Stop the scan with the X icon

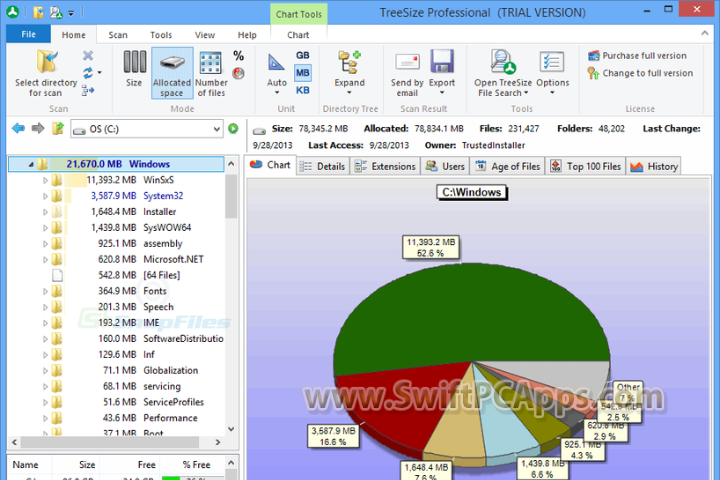tap(88, 56)
